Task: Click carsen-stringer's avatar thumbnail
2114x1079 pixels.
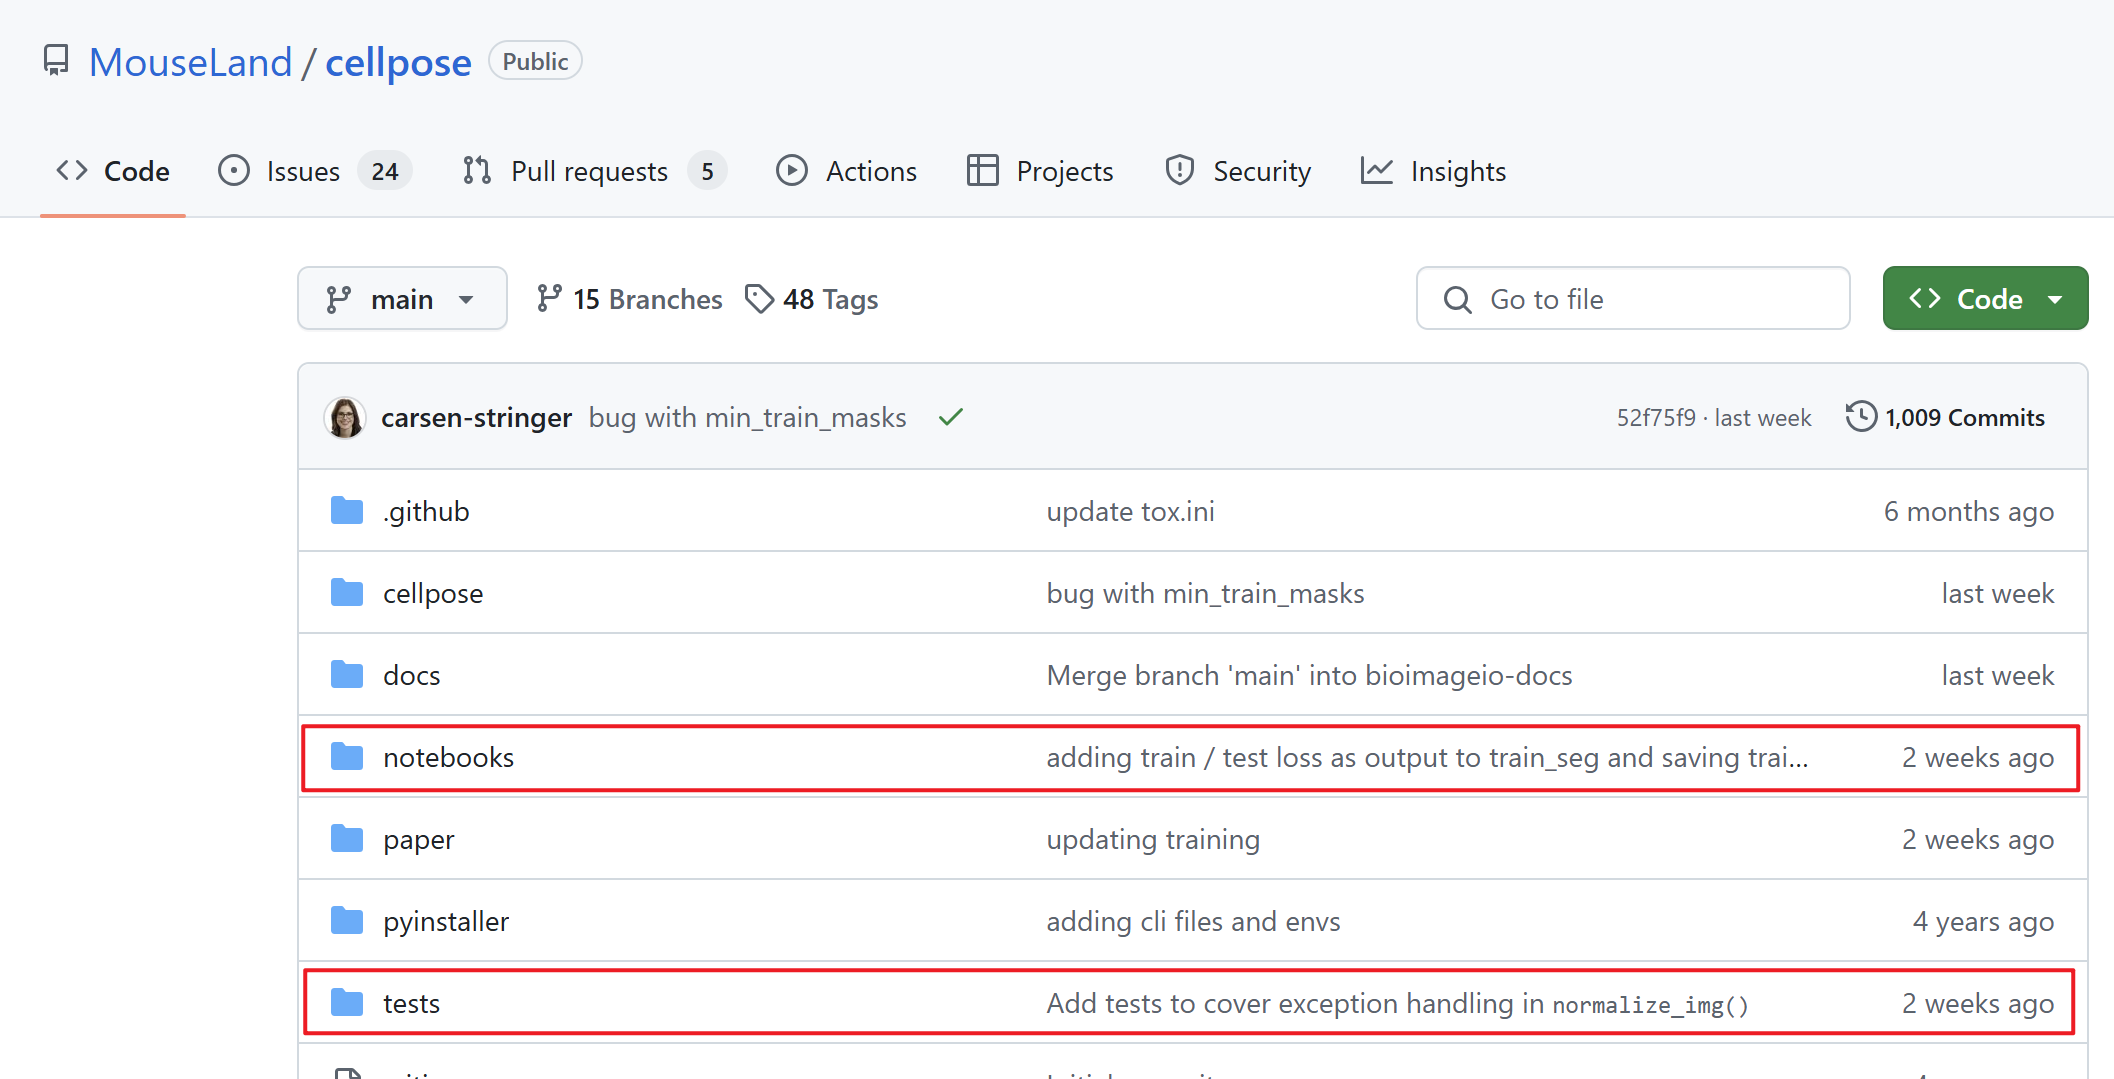Action: tap(345, 418)
